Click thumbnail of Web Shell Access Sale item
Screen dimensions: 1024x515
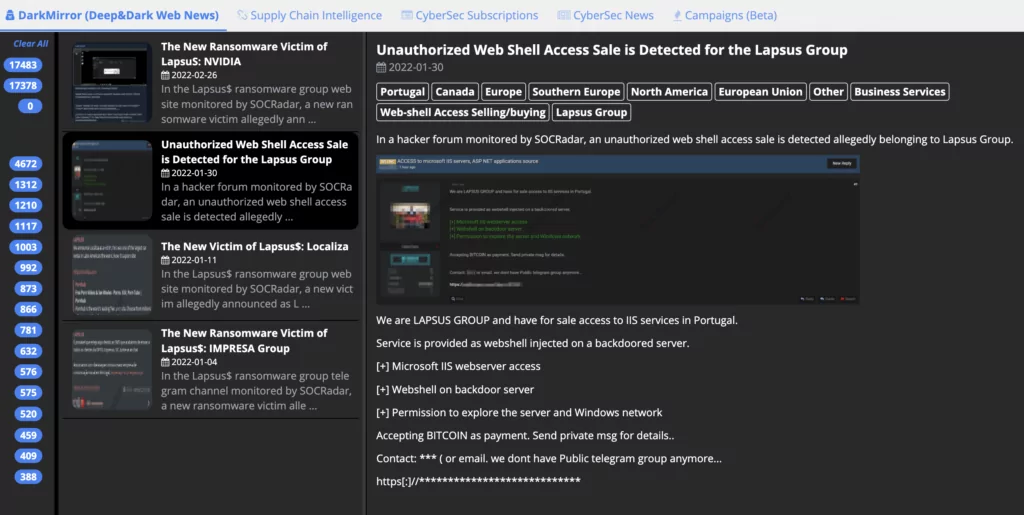tap(112, 180)
